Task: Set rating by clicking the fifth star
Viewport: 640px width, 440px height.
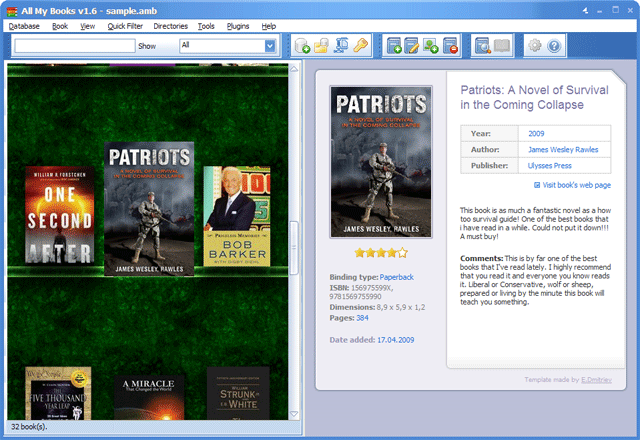Action: pyautogui.click(x=402, y=253)
